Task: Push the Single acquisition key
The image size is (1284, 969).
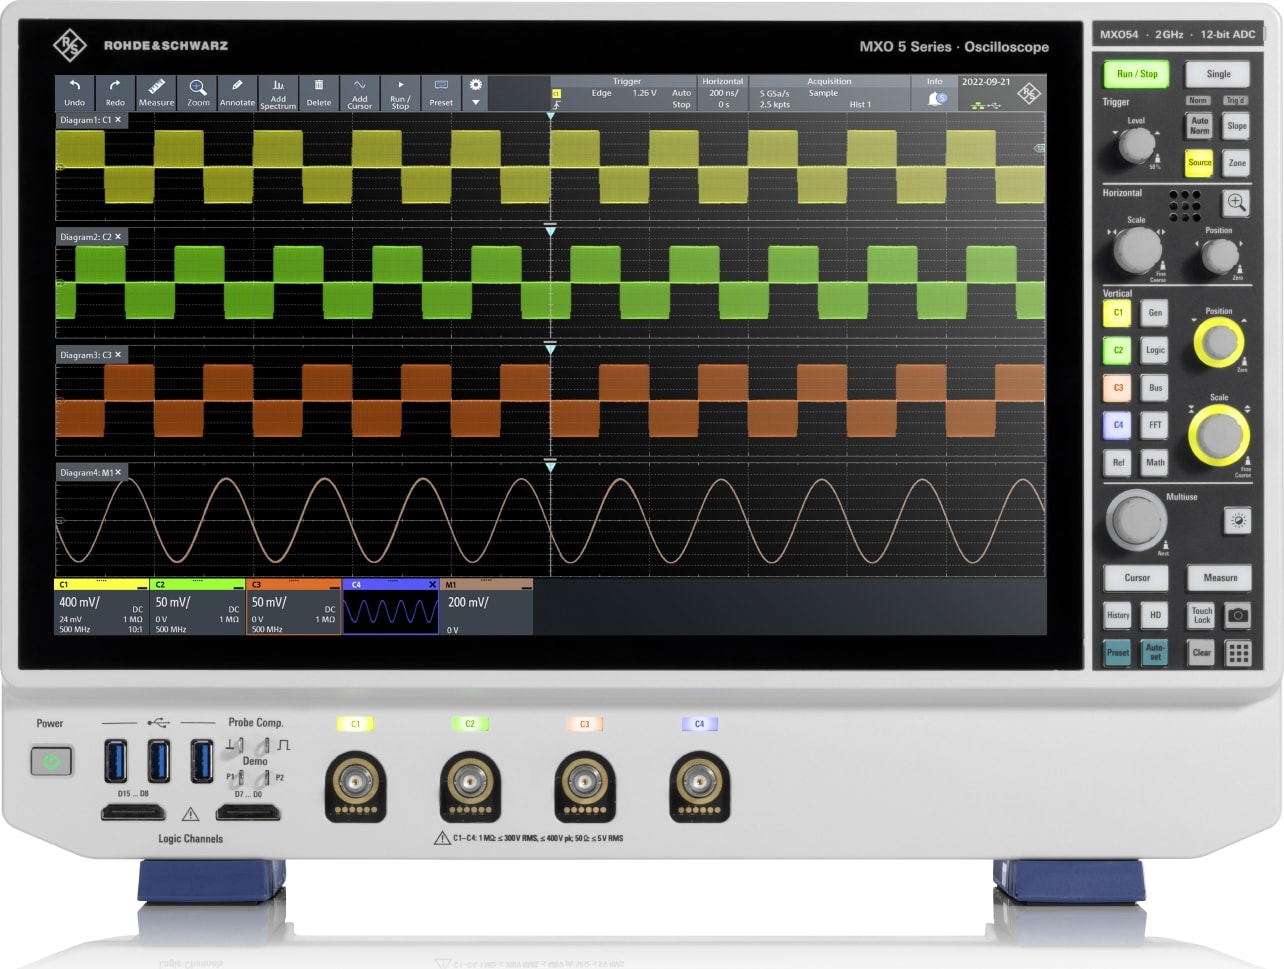Action: pos(1218,74)
